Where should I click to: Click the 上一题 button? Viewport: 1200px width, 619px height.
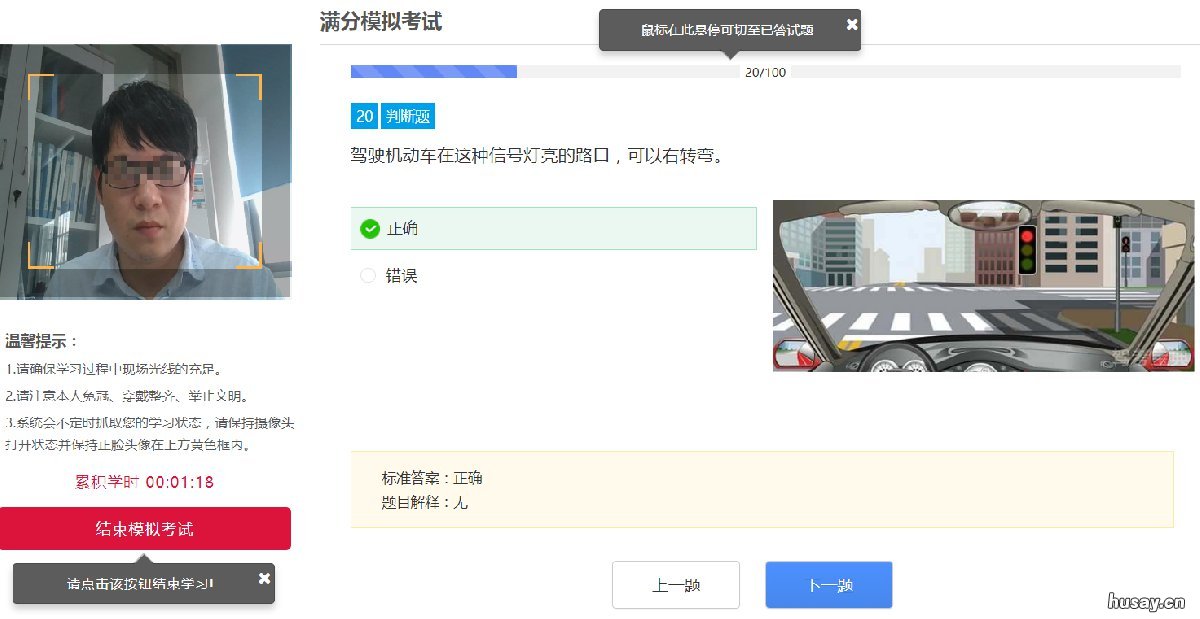(x=675, y=584)
